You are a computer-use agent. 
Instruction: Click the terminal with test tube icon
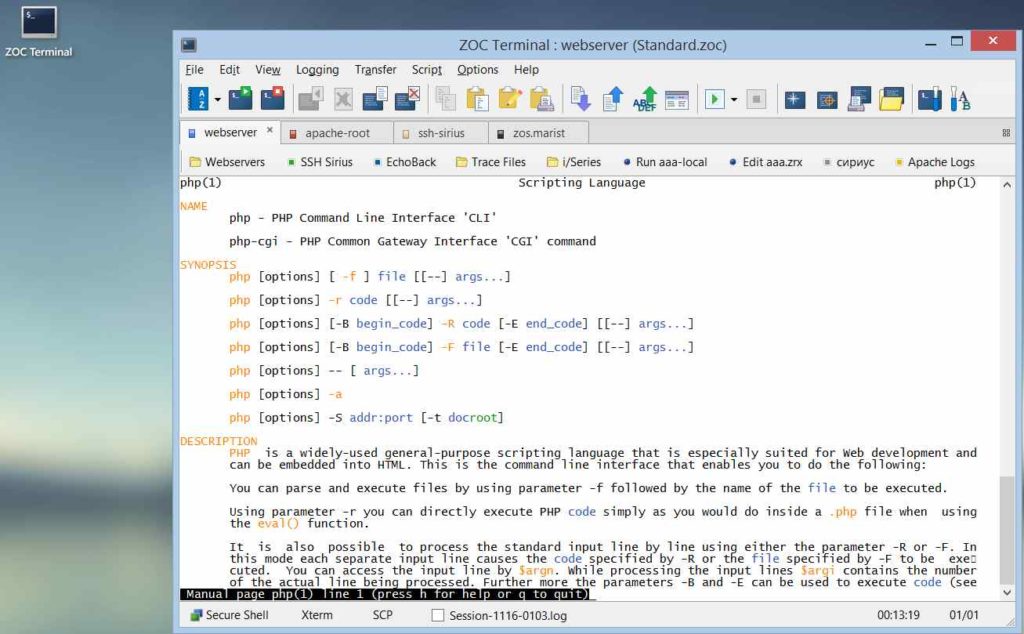pos(930,99)
